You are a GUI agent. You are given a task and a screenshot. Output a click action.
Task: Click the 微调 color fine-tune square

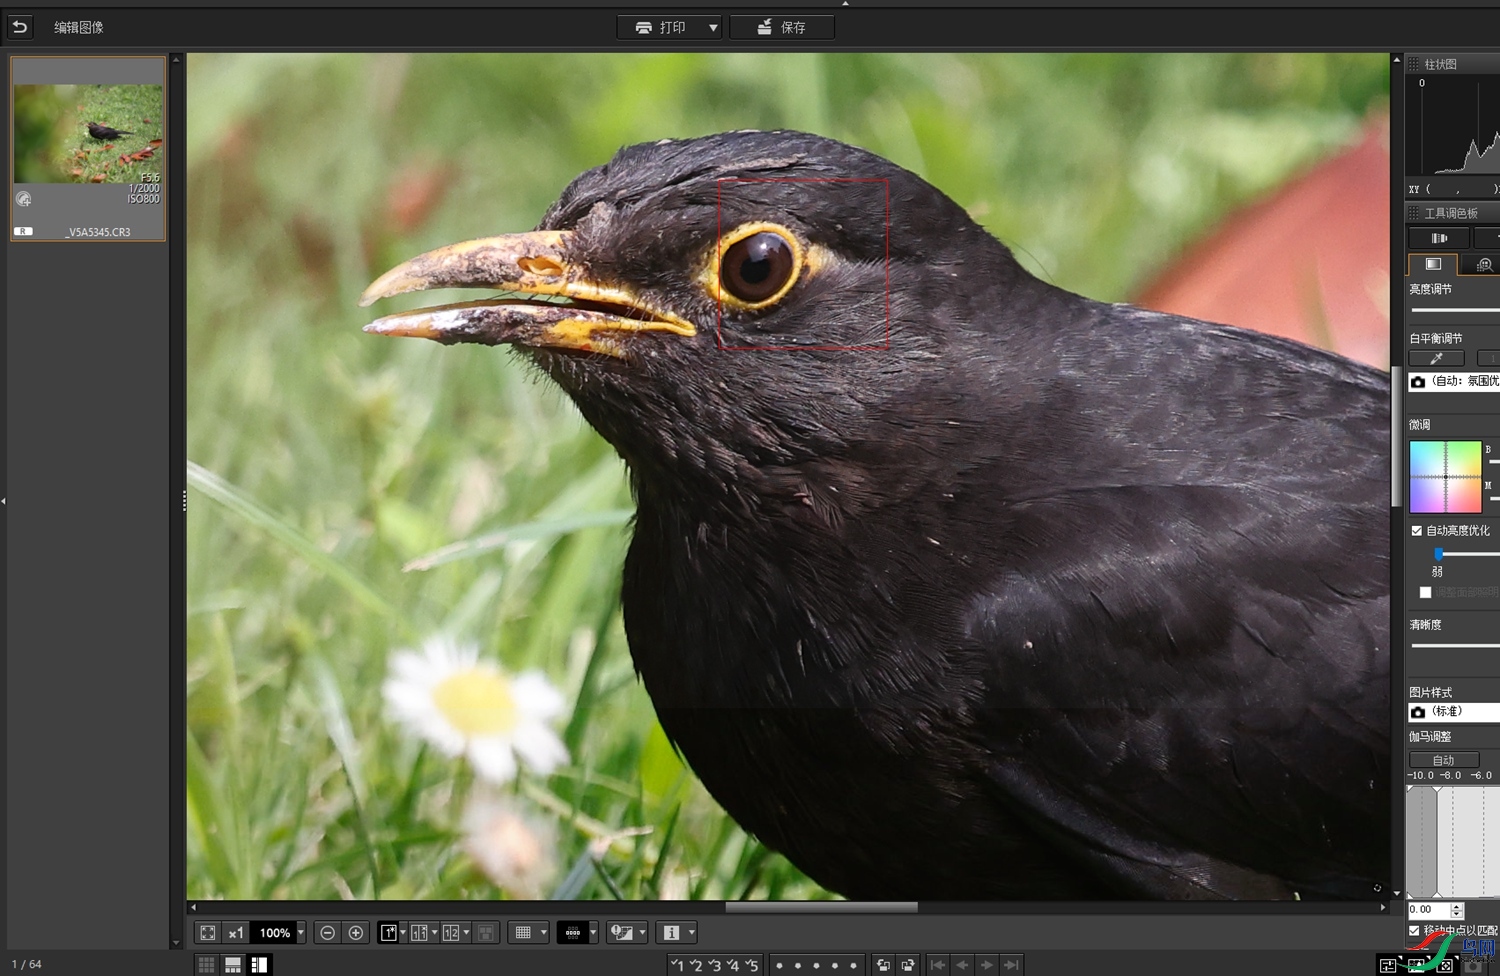coord(1445,477)
